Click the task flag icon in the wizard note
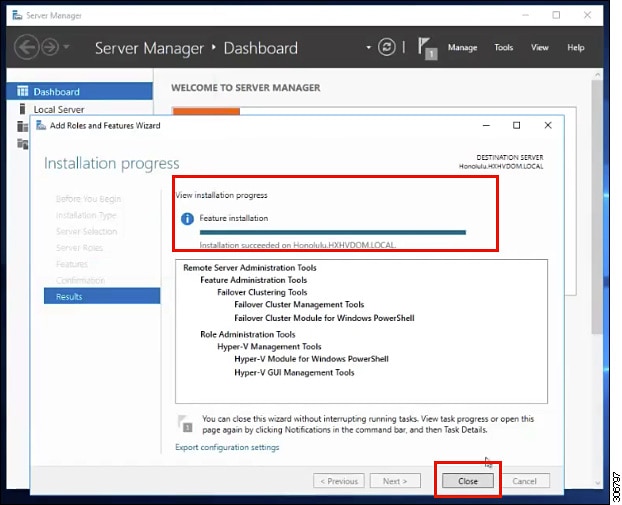Screen dimensions: 622x505 click(185, 424)
